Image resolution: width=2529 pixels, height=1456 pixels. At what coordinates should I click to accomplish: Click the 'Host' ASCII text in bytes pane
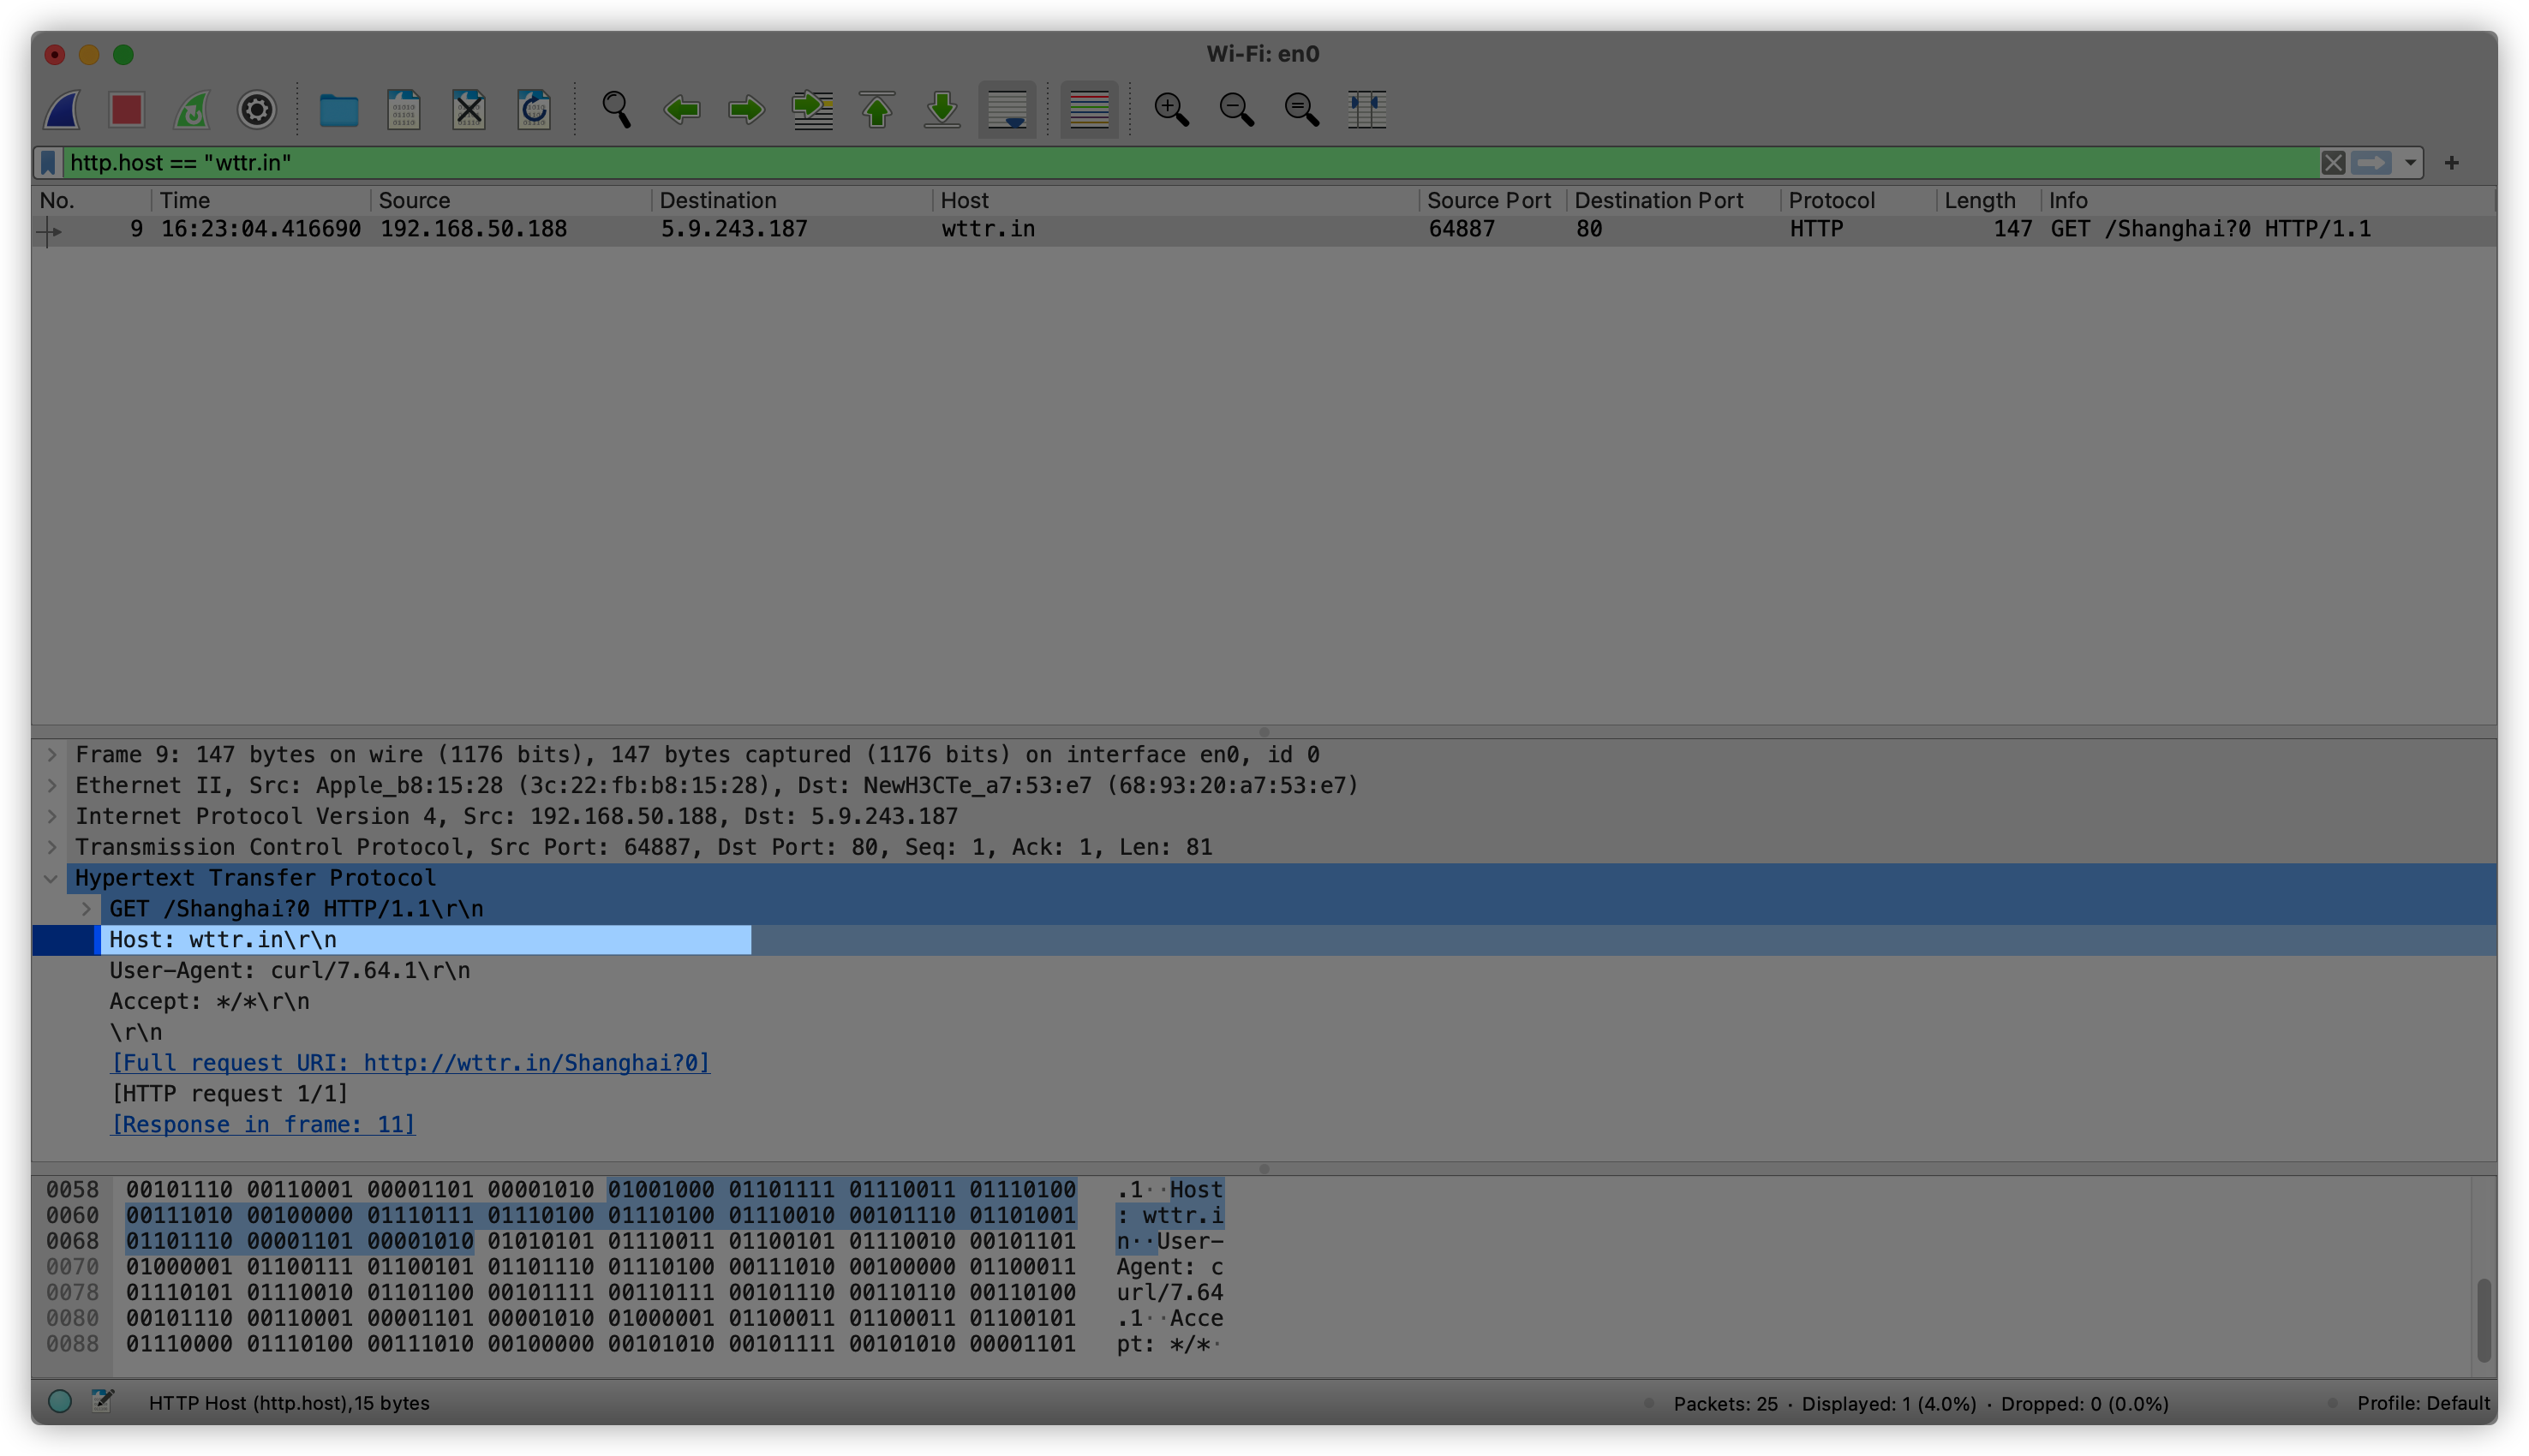(x=1196, y=1190)
